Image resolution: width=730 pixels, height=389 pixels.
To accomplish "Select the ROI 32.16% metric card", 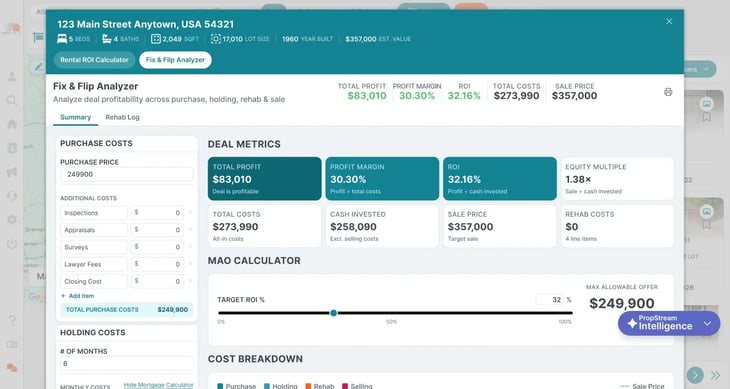I will pyautogui.click(x=500, y=179).
